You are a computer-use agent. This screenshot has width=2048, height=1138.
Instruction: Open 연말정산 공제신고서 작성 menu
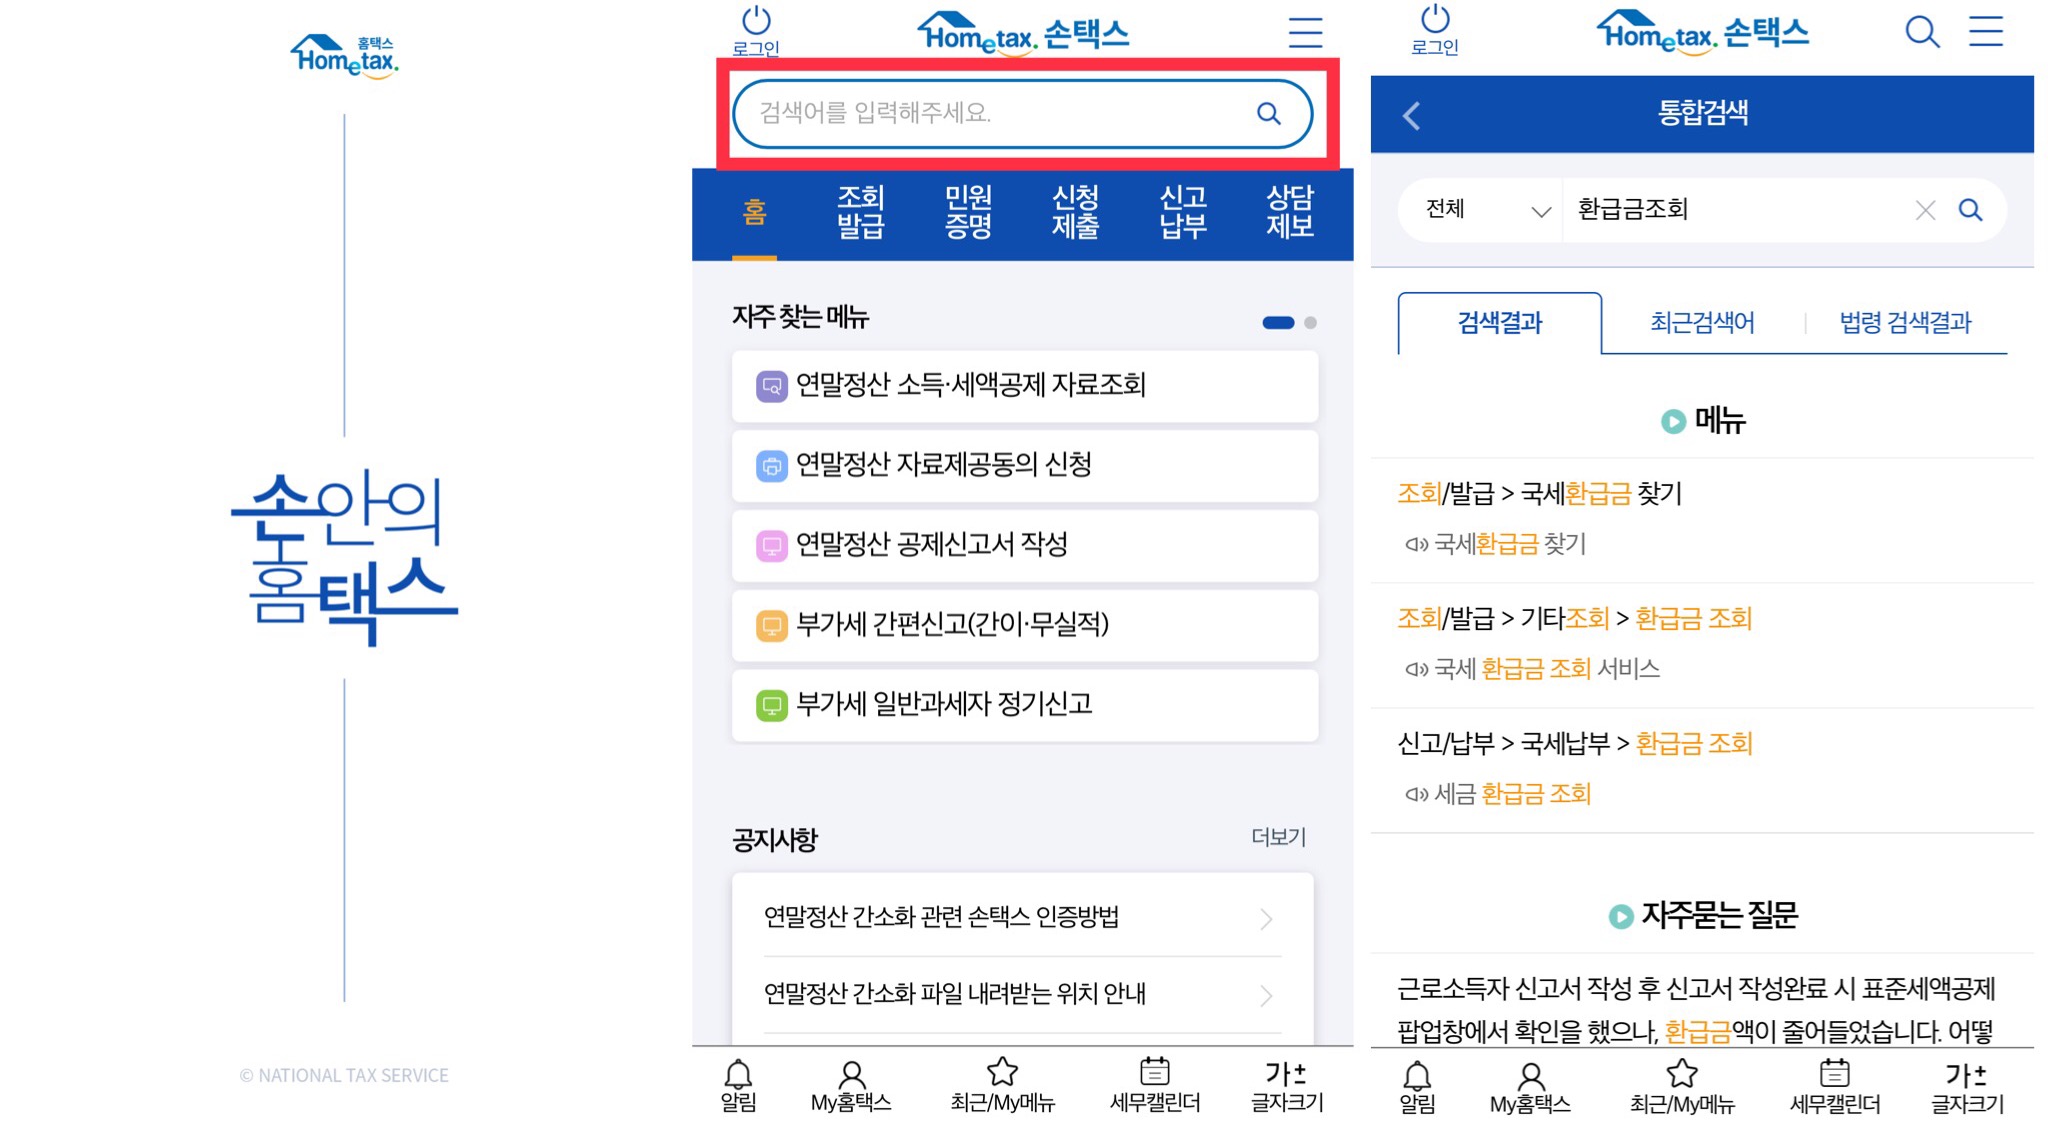tap(1024, 546)
